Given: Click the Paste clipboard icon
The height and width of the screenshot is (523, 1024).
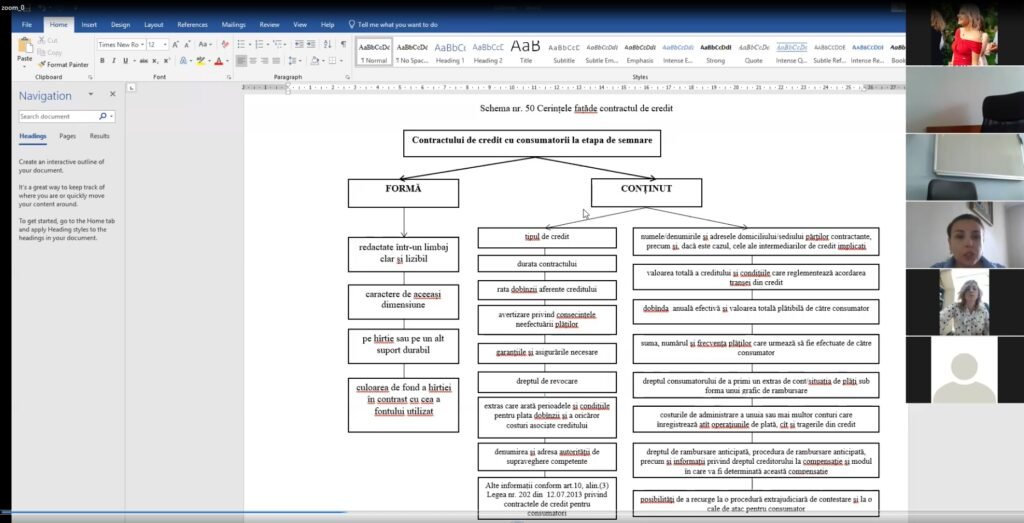Looking at the screenshot, I should (25, 47).
